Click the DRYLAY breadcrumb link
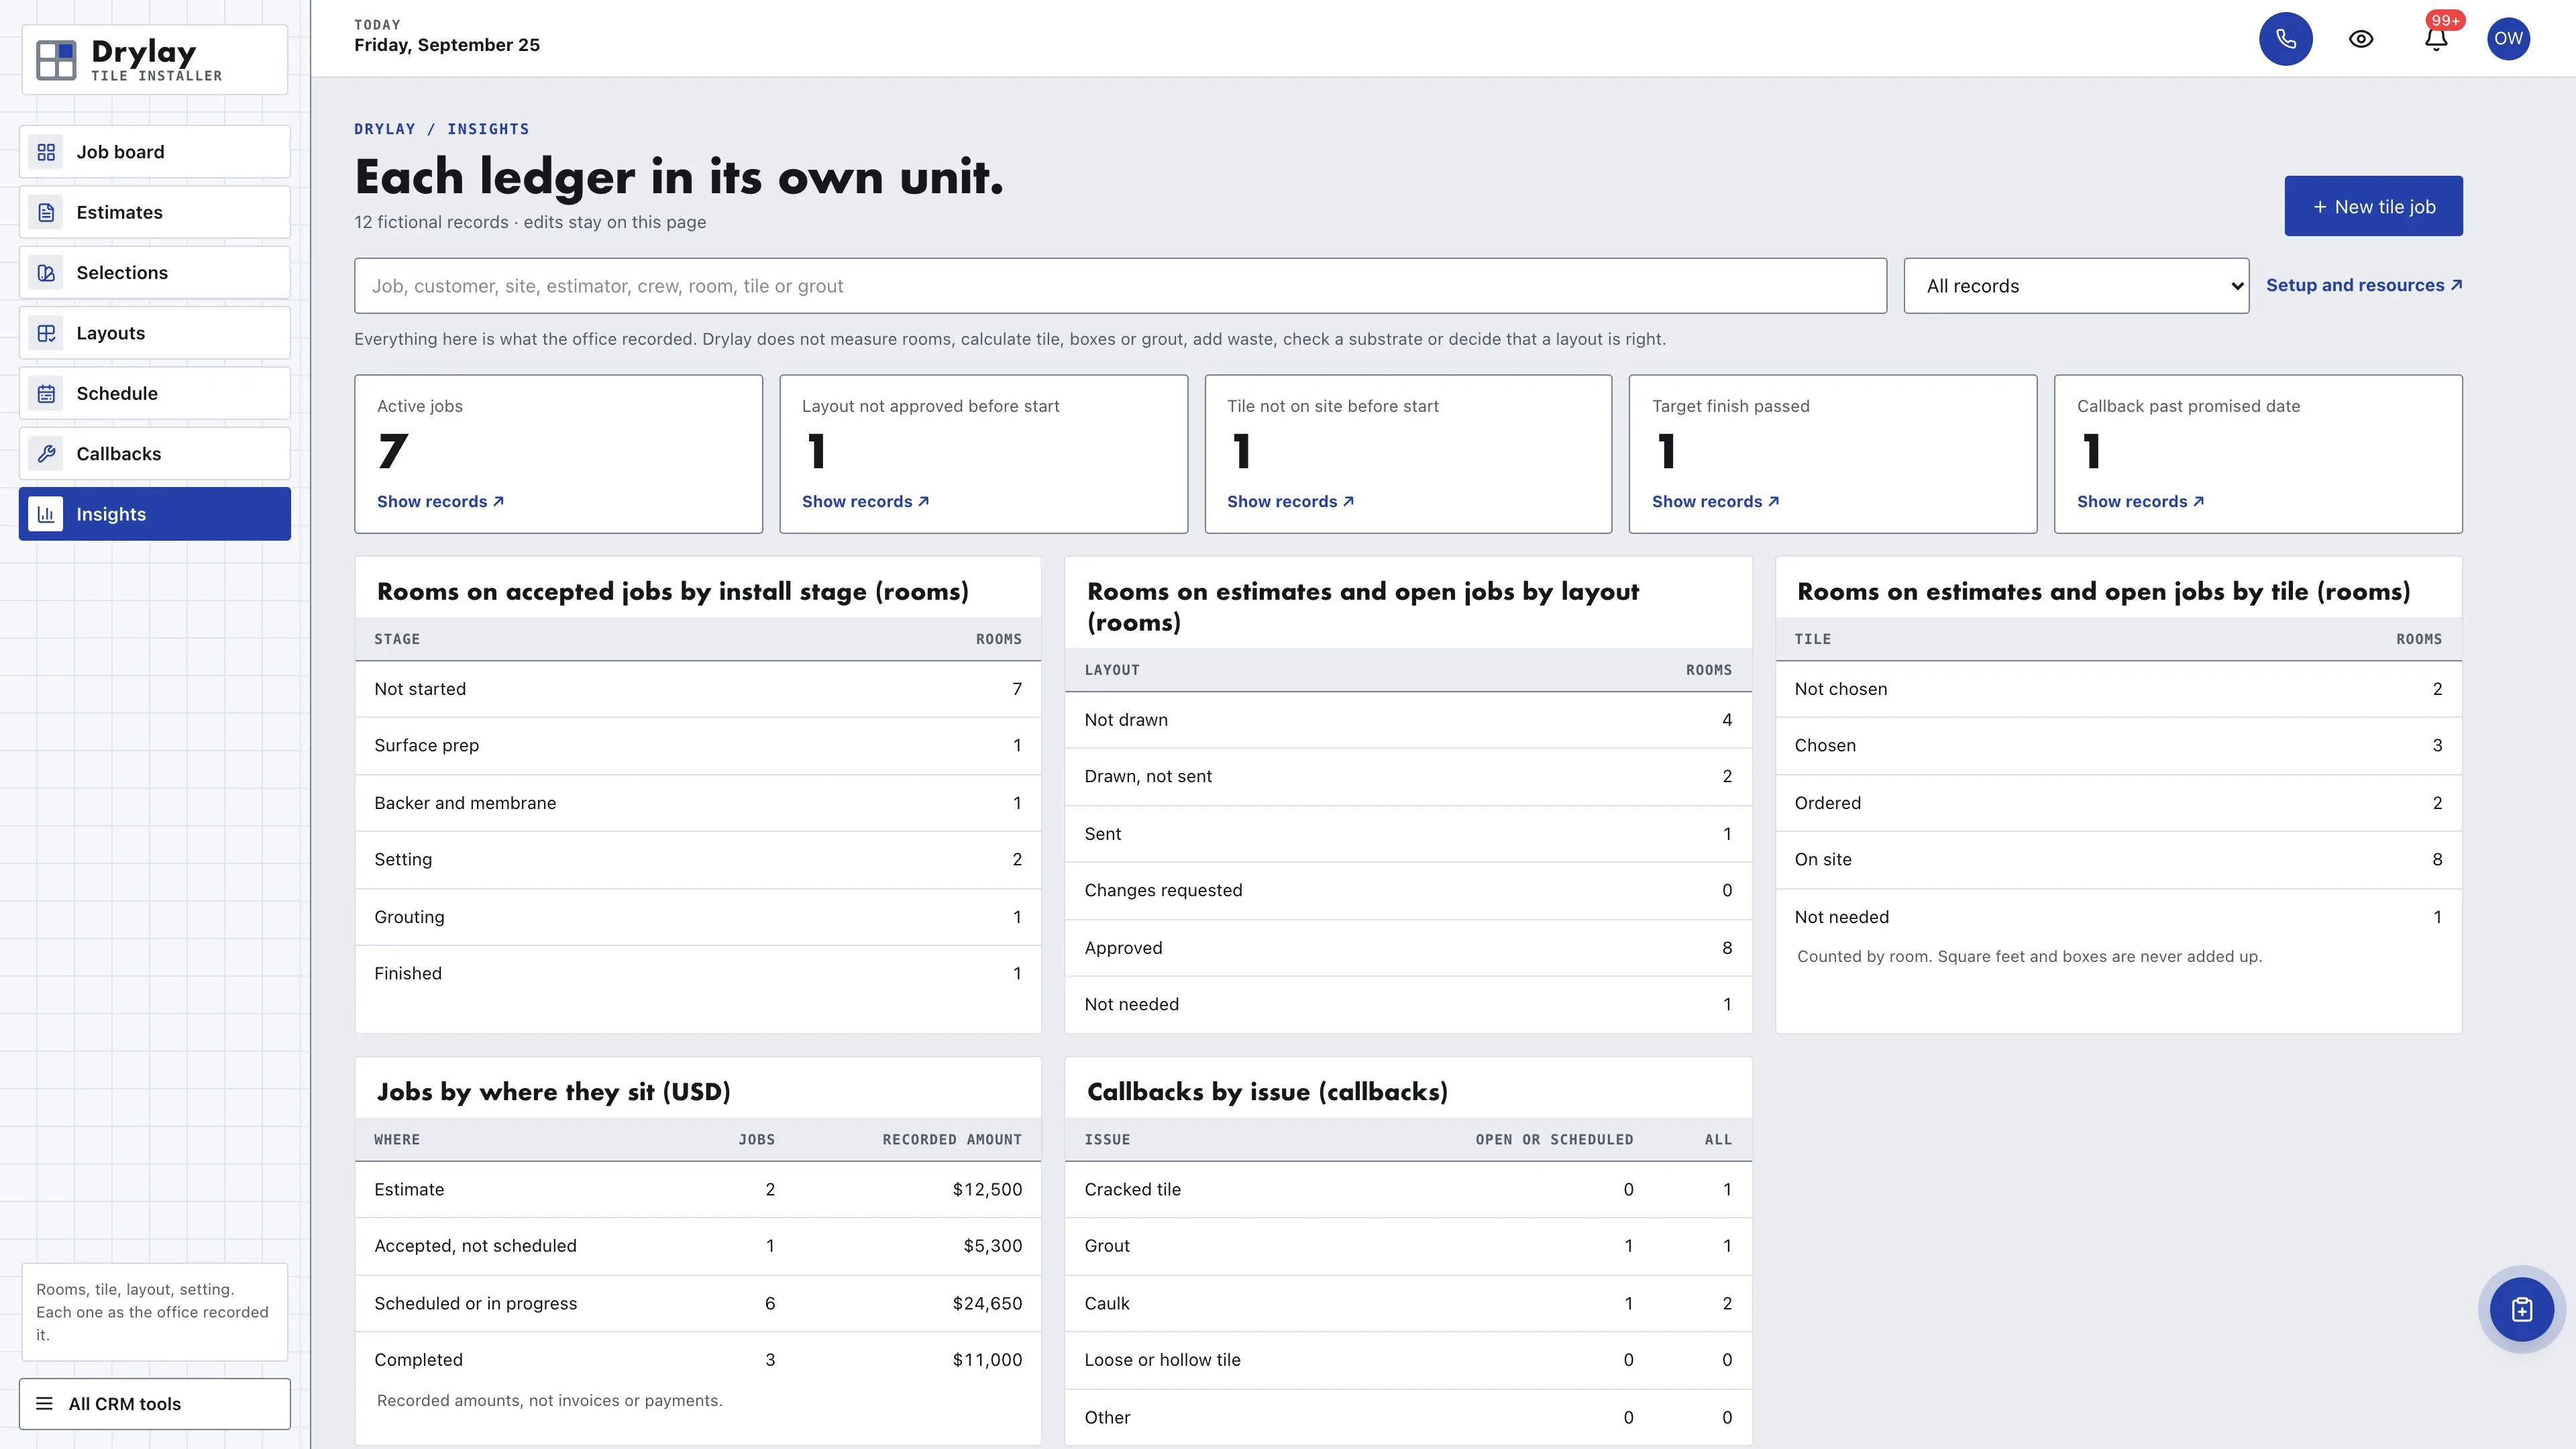Viewport: 2576px width, 1449px height. [x=385, y=129]
